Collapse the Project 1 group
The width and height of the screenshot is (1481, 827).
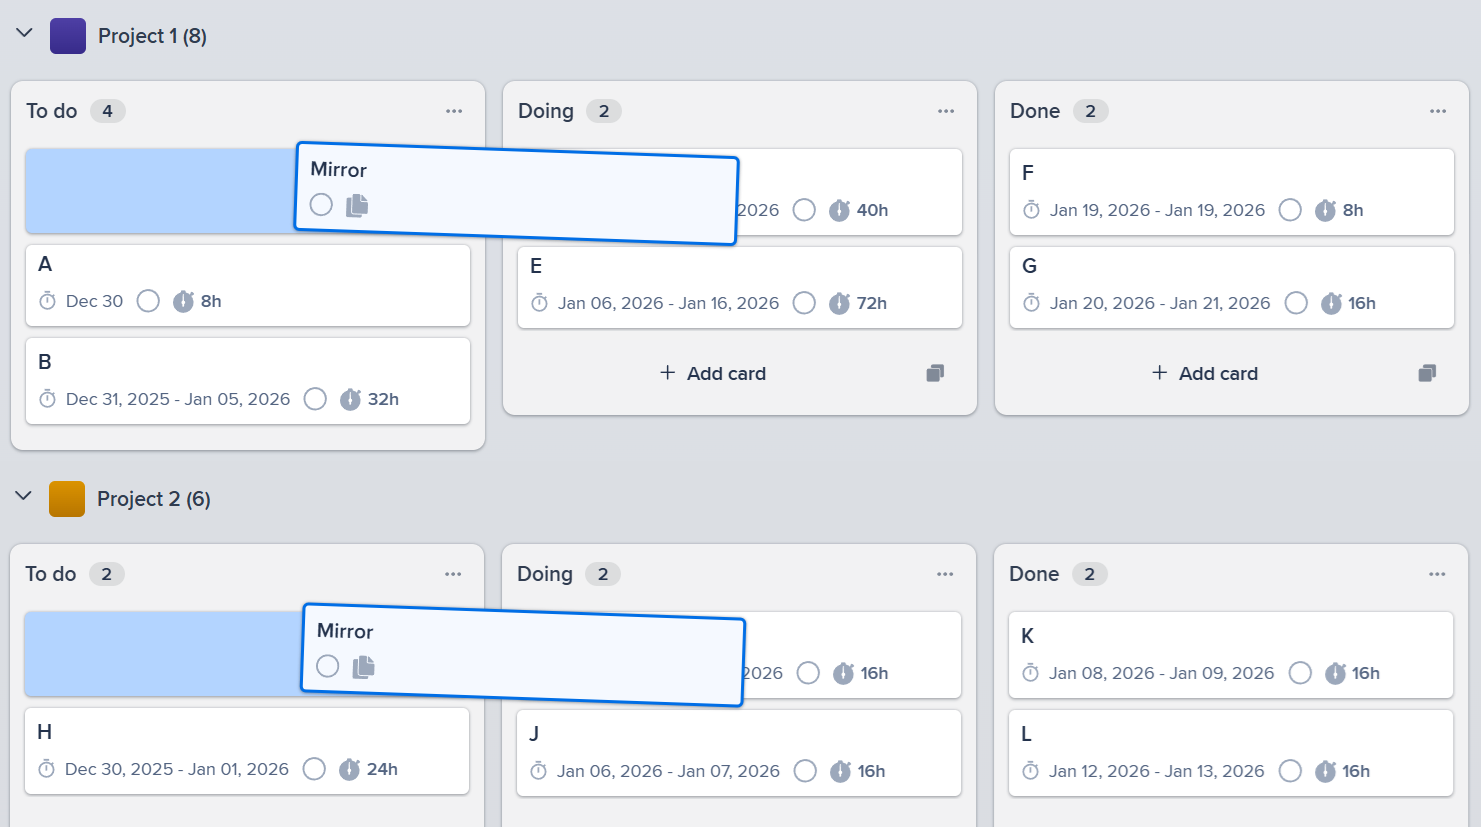tap(23, 32)
